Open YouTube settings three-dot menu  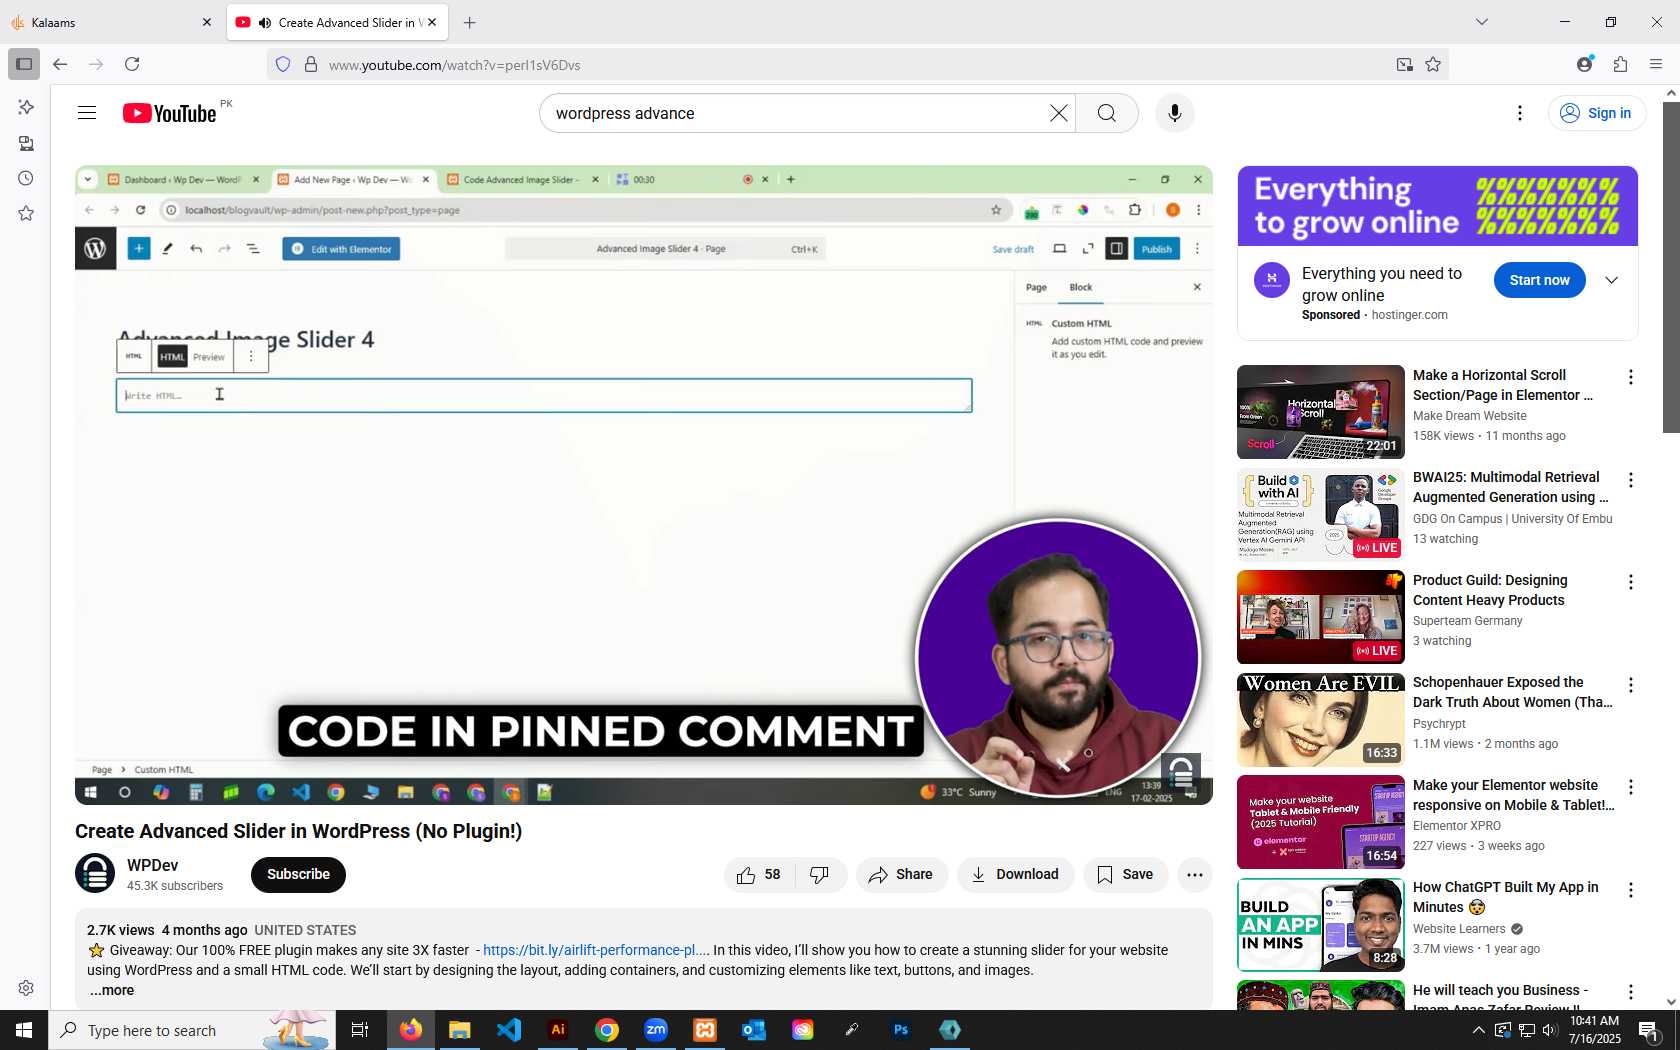(1520, 113)
